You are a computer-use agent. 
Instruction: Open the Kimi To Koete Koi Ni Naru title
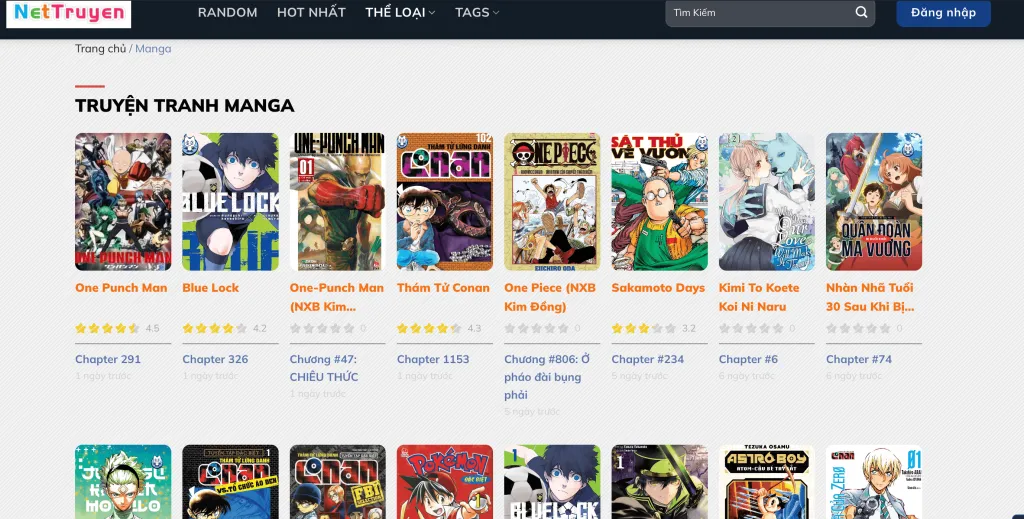[759, 297]
